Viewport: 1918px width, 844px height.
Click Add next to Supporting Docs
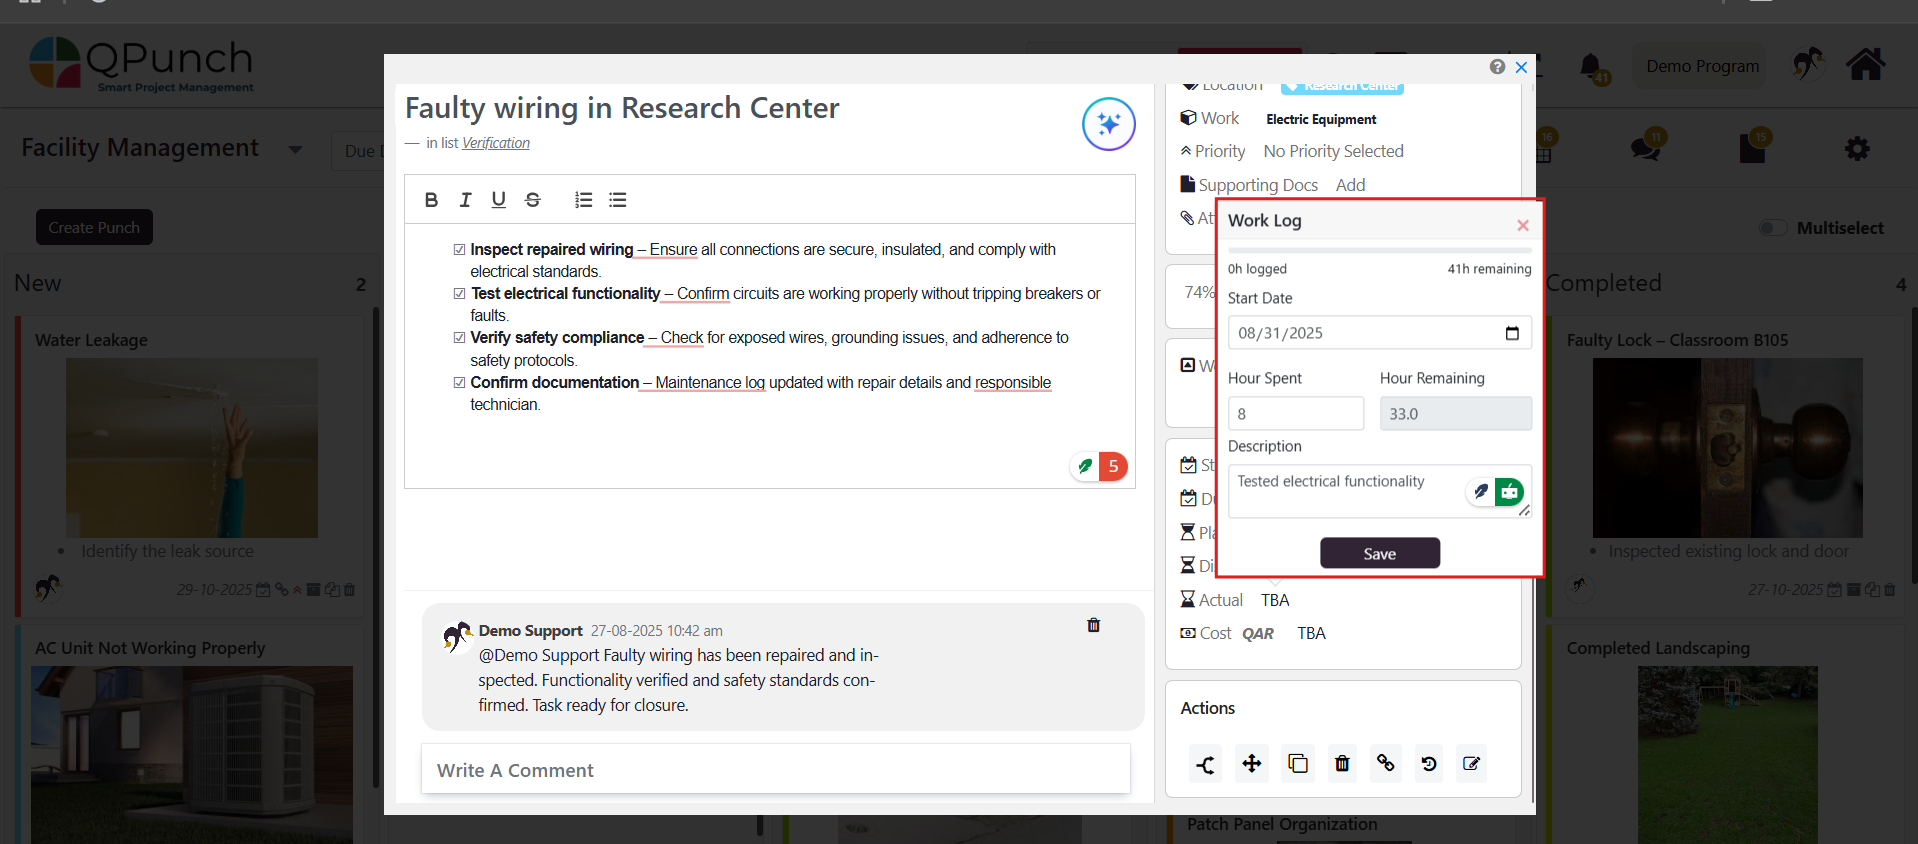[x=1350, y=185]
